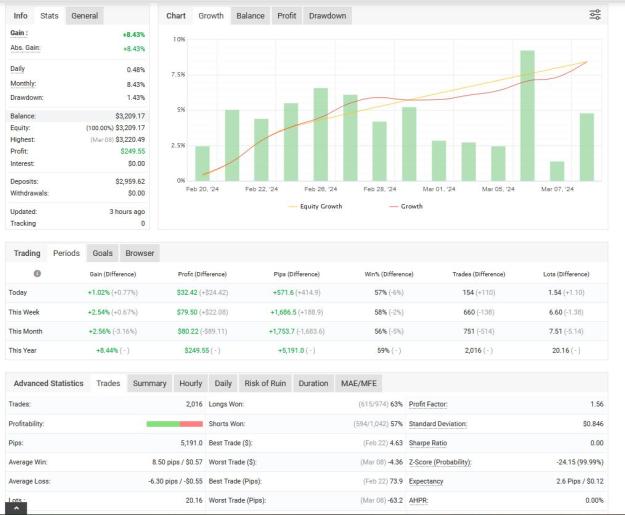Click the tallest green bar on chart
Viewport: 625px width, 515px height.
coord(527,116)
